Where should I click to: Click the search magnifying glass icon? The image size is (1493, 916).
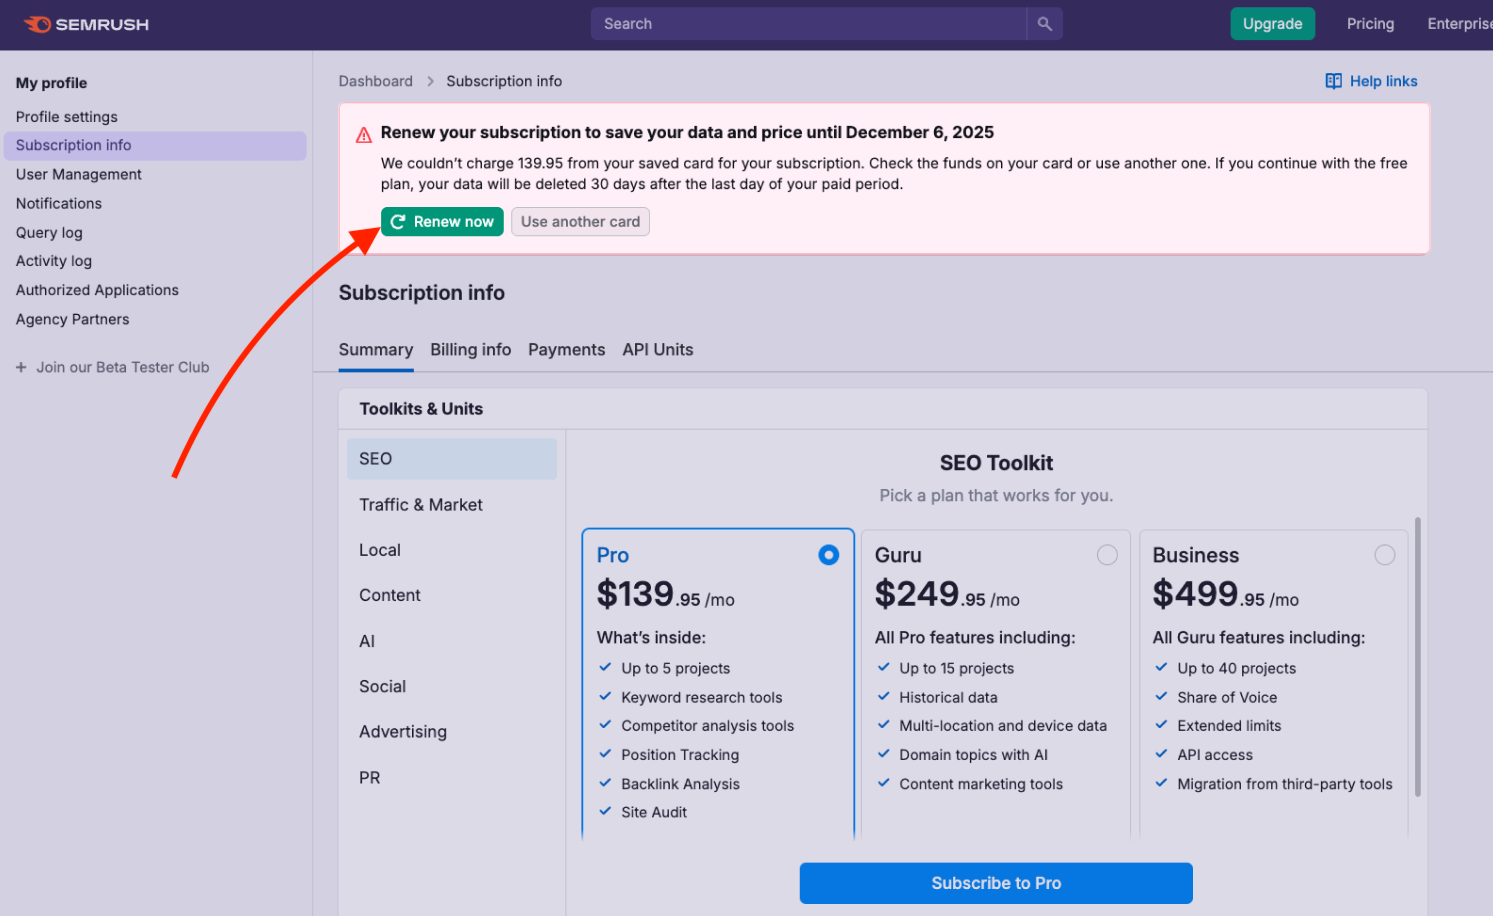point(1044,23)
